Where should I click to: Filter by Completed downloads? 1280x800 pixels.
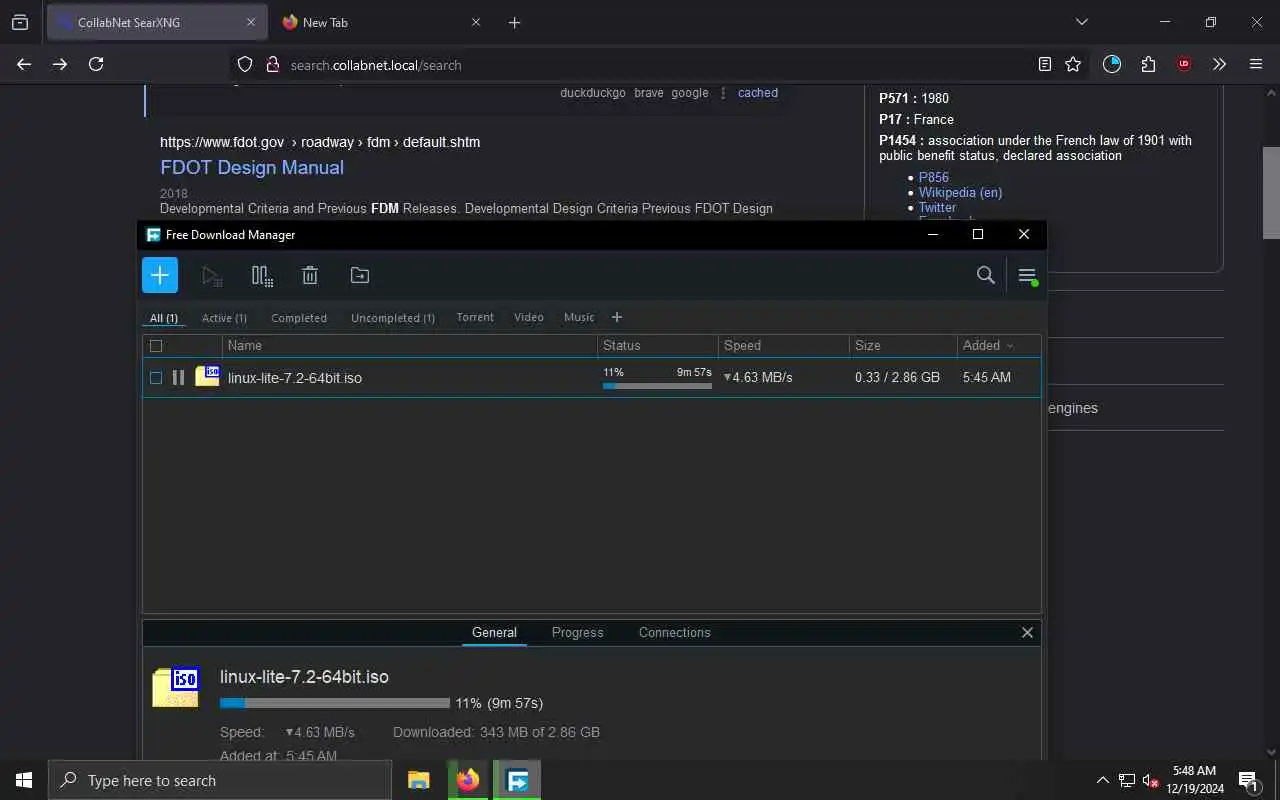click(x=299, y=318)
